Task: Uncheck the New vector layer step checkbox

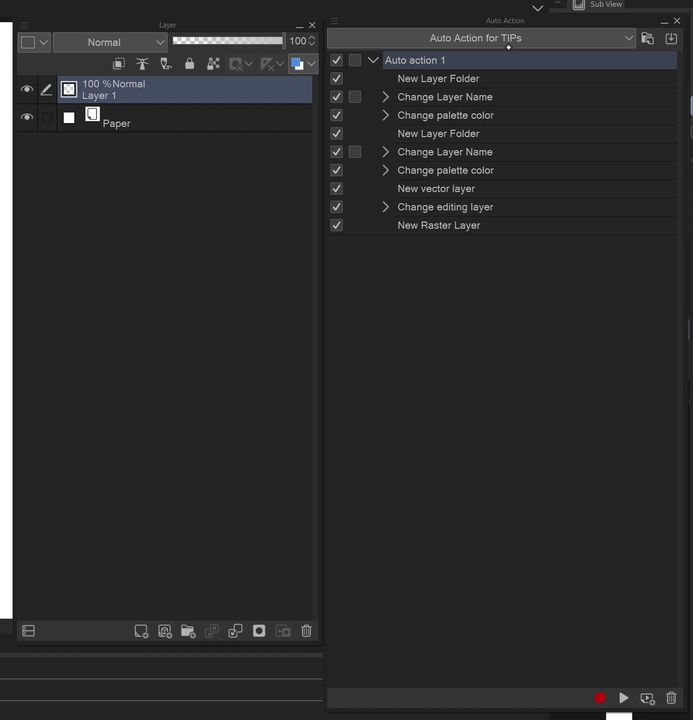Action: click(337, 189)
